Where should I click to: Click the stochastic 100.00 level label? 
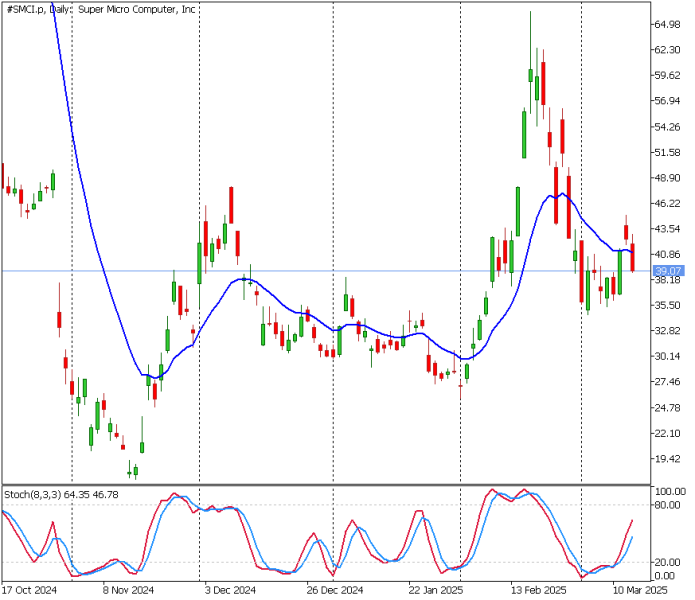670,491
